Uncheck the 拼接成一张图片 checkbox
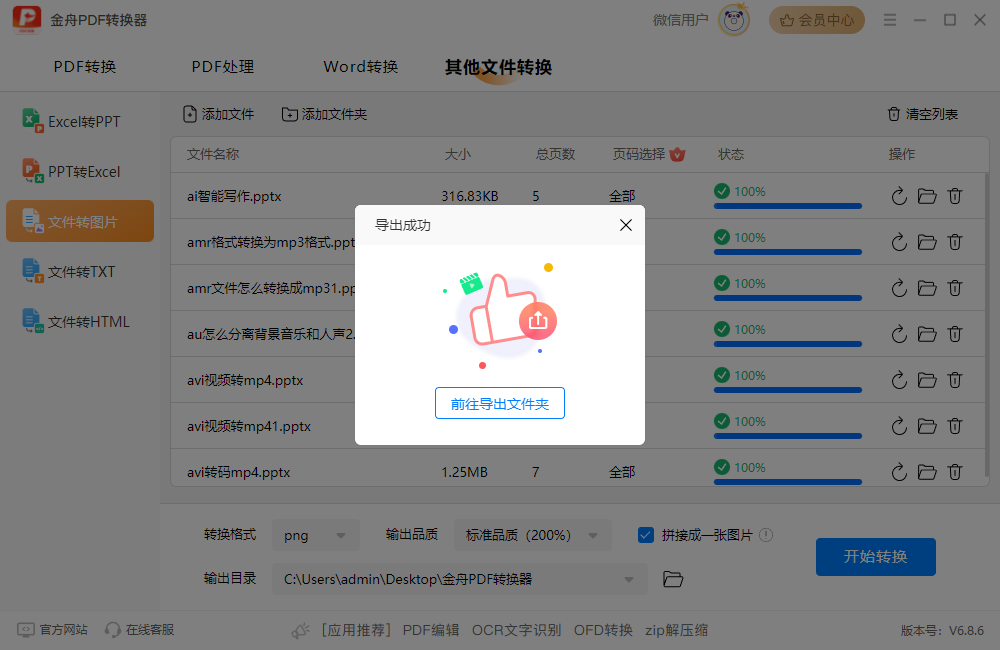This screenshot has width=1000, height=650. point(645,535)
